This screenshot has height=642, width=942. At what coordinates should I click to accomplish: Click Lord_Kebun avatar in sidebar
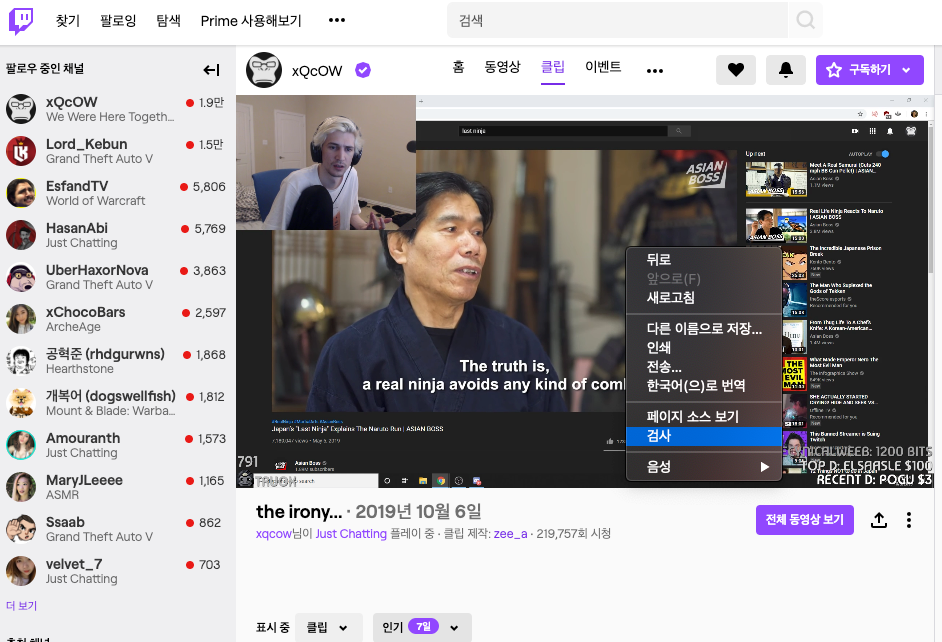21,151
